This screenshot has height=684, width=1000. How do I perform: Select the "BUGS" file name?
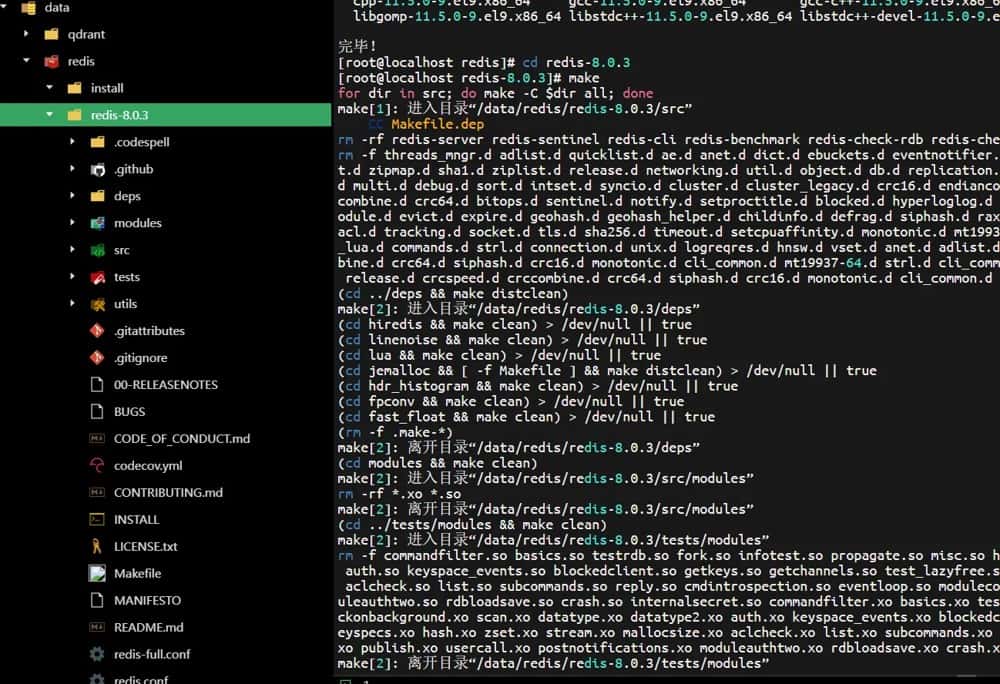[129, 412]
